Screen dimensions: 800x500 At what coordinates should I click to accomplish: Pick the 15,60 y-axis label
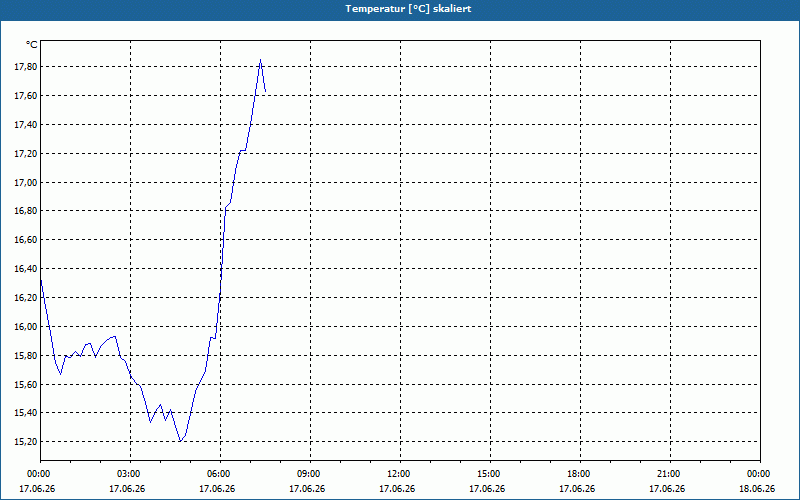tap(24, 384)
